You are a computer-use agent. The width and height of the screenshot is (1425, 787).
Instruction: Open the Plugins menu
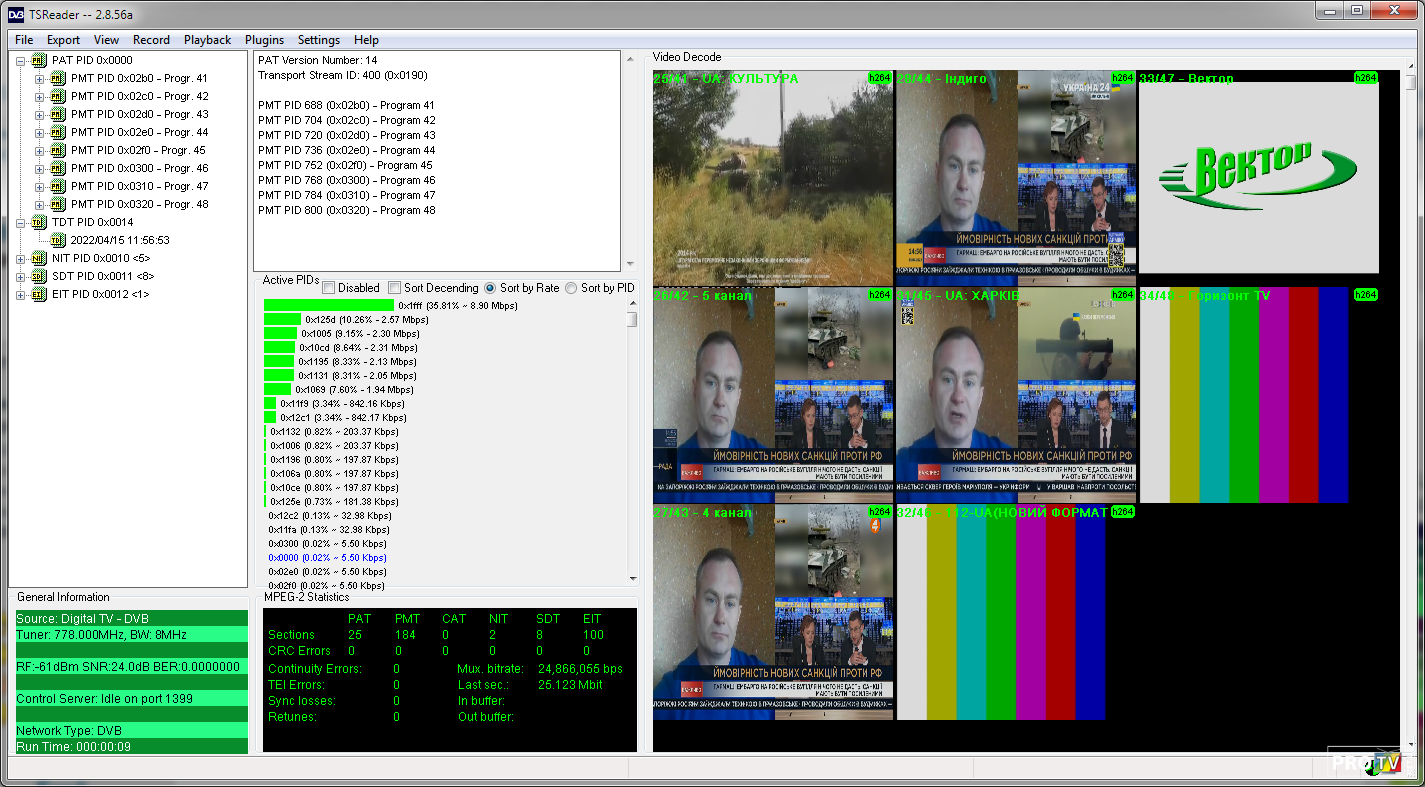[x=264, y=40]
